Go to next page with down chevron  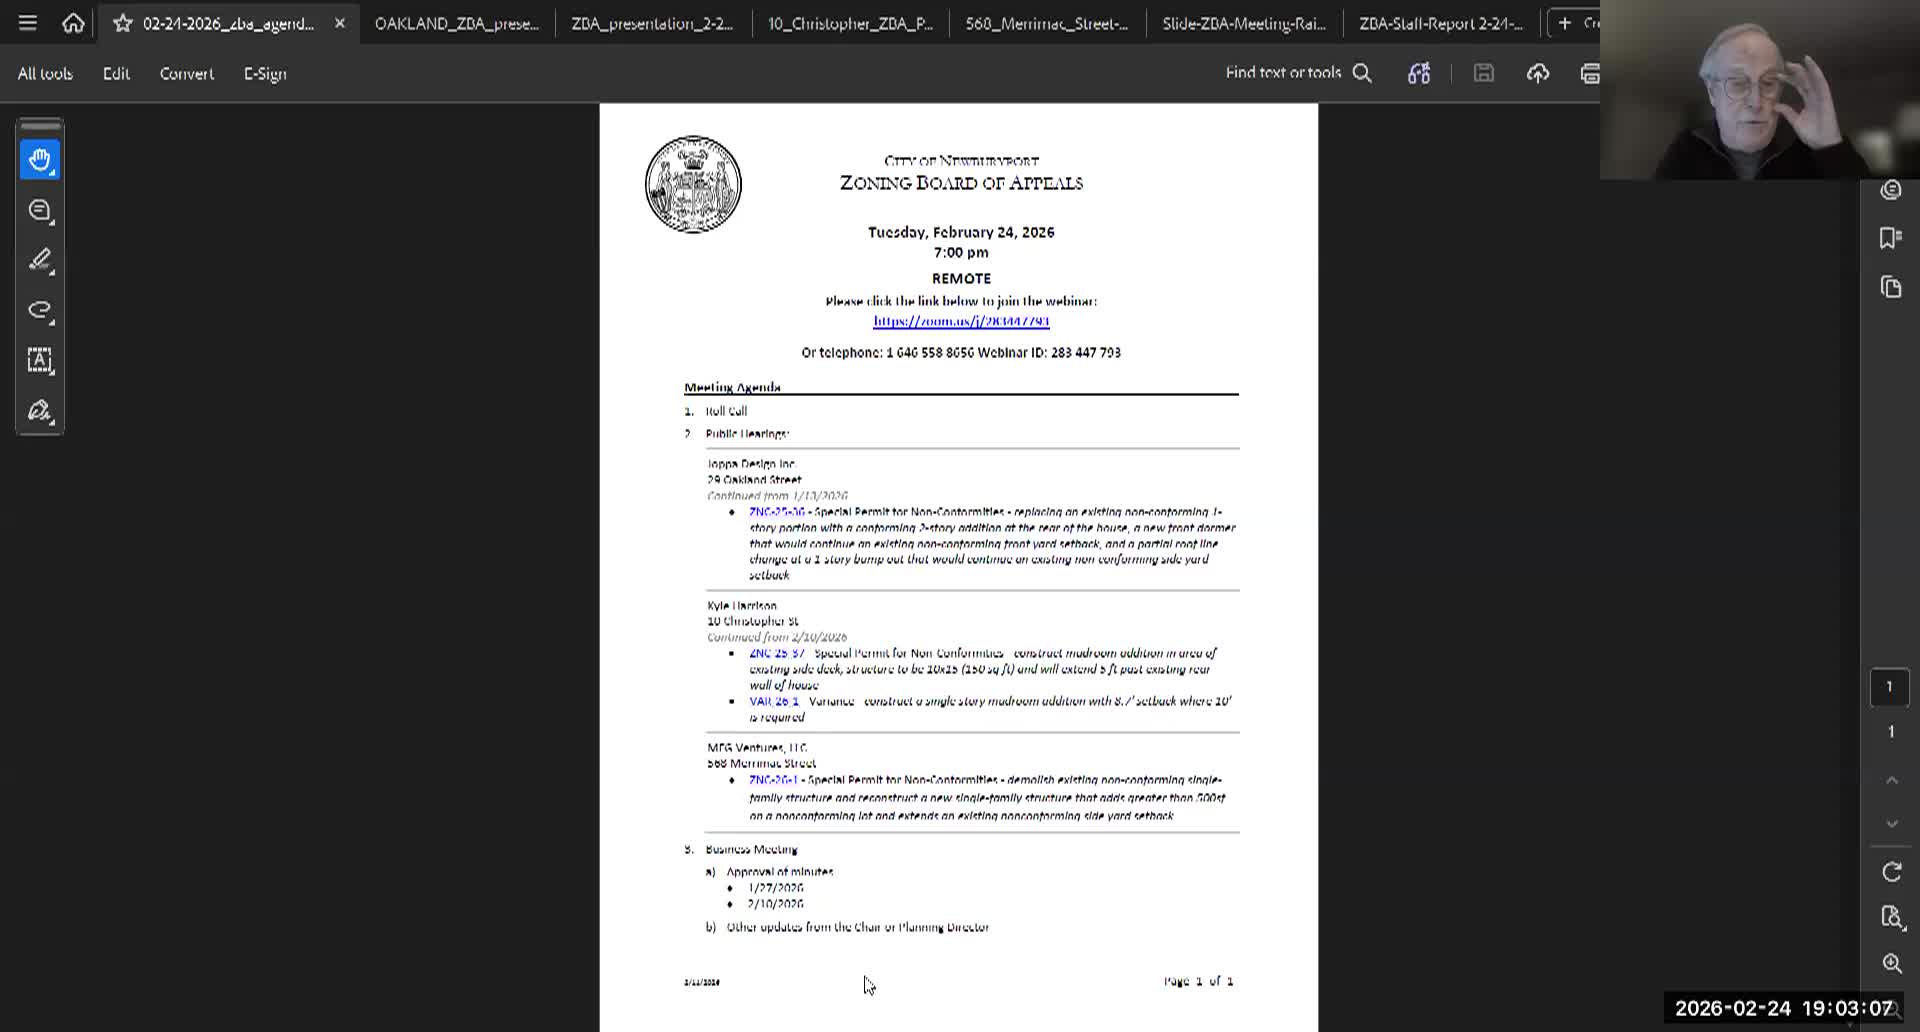point(1890,823)
